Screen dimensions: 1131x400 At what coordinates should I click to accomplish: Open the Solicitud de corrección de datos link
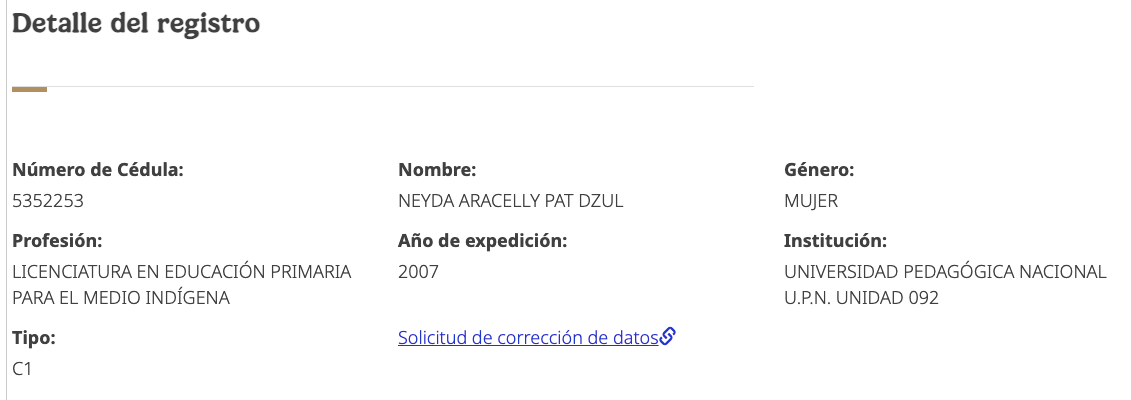(528, 338)
